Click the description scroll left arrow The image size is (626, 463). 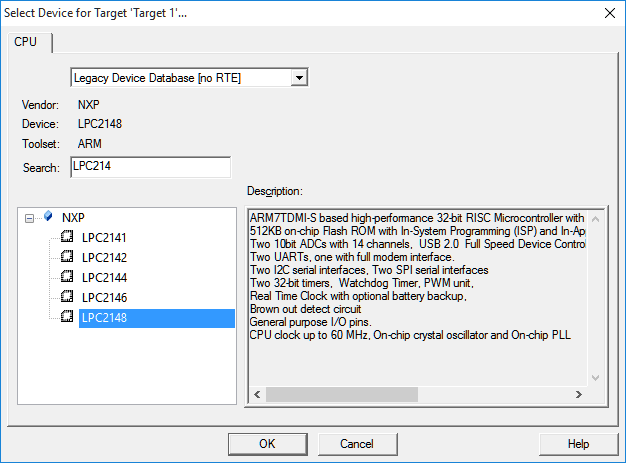point(257,395)
